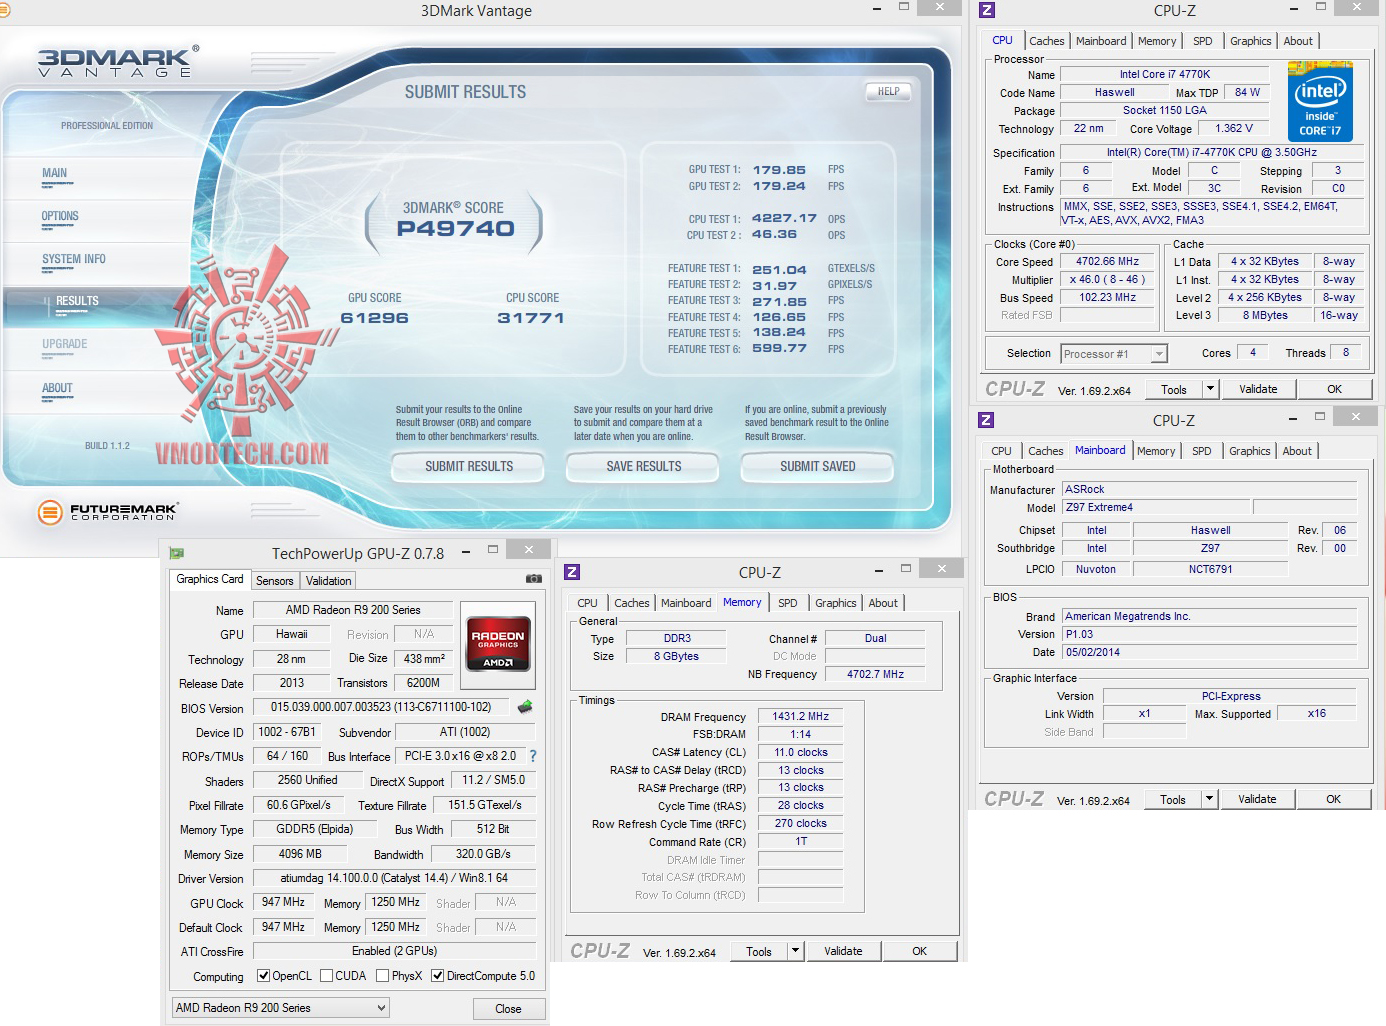
Task: Open System Info in 3DMark Vantage
Action: pyautogui.click(x=74, y=259)
